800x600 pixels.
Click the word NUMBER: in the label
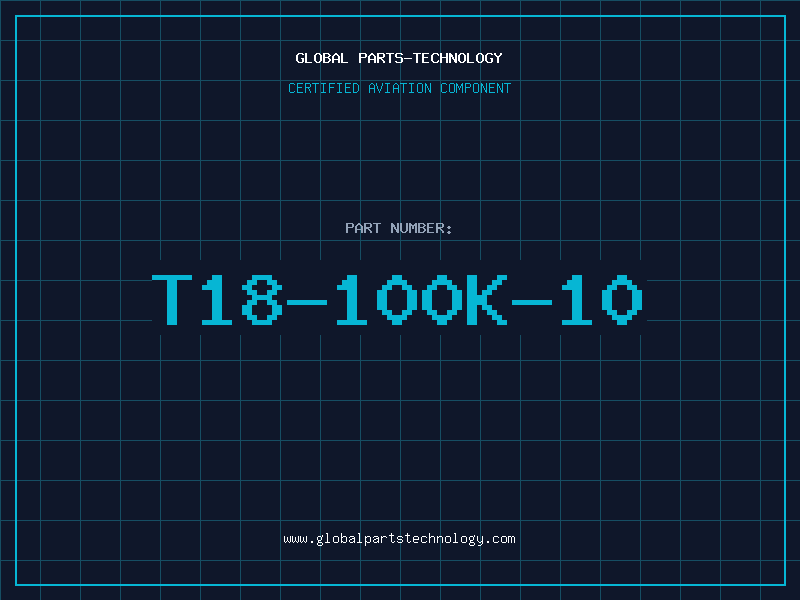tap(421, 228)
